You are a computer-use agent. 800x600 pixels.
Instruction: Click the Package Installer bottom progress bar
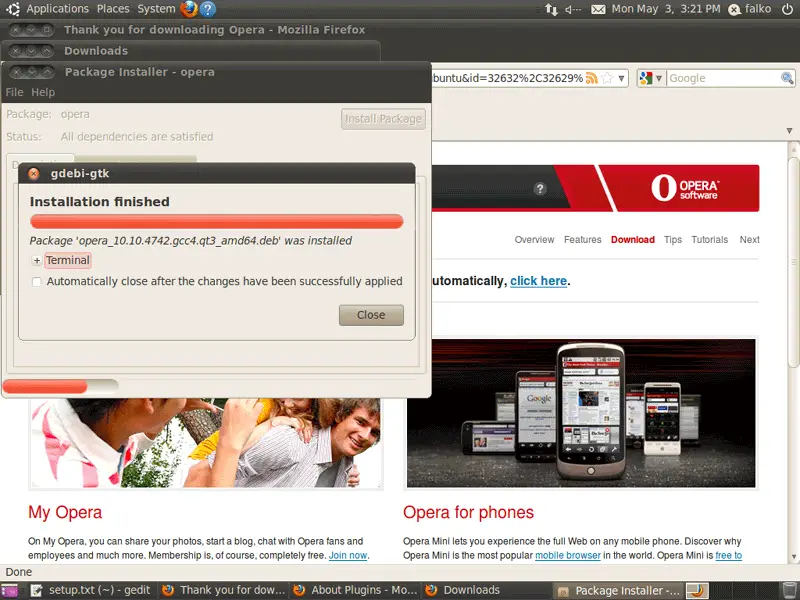point(60,386)
